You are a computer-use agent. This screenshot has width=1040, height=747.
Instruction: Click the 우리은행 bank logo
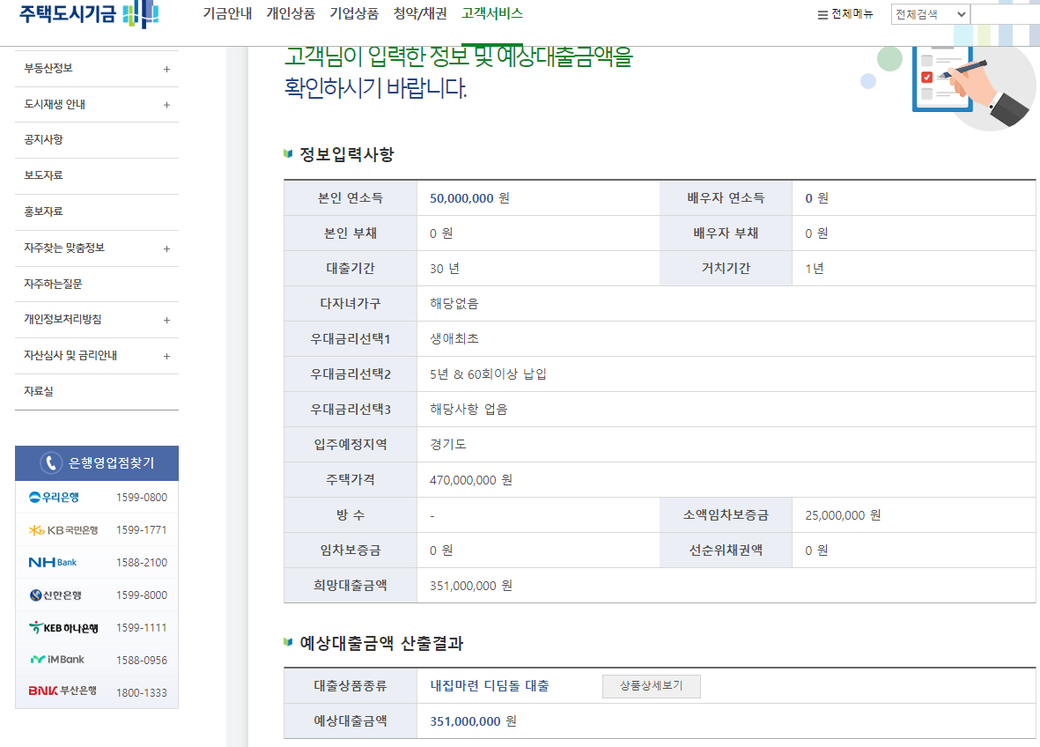pyautogui.click(x=54, y=497)
